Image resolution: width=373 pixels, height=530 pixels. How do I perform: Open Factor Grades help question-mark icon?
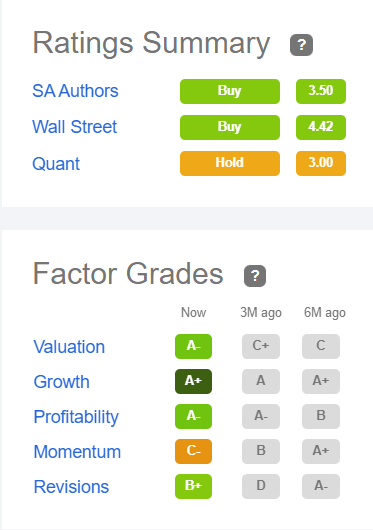255,276
